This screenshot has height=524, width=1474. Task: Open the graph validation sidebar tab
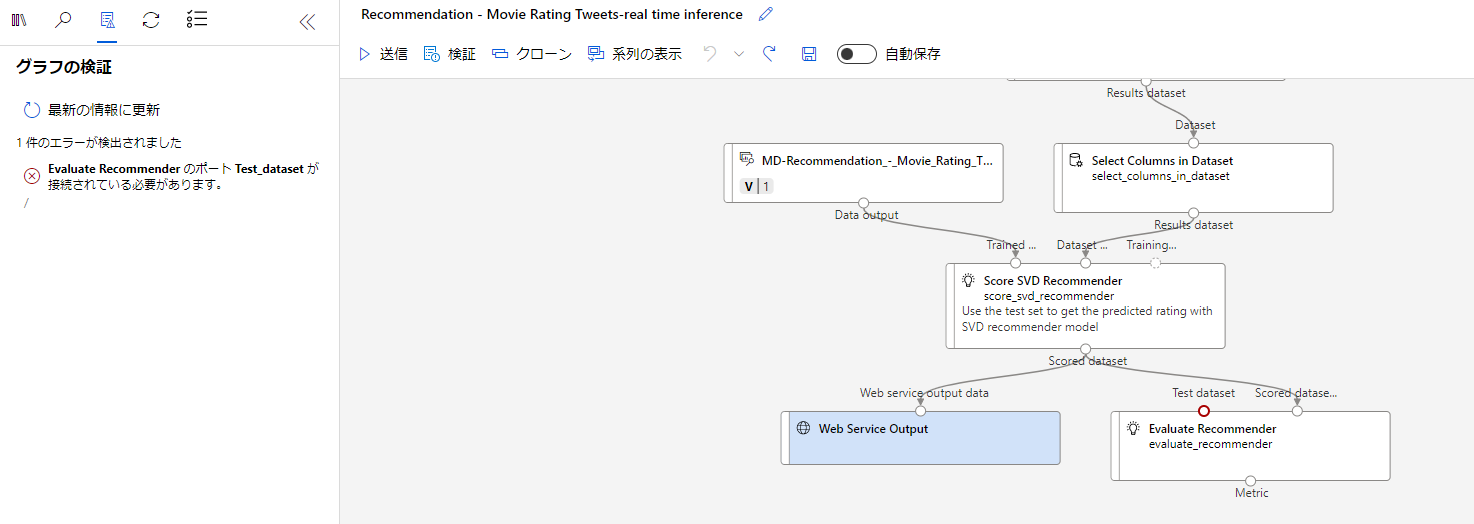click(107, 20)
